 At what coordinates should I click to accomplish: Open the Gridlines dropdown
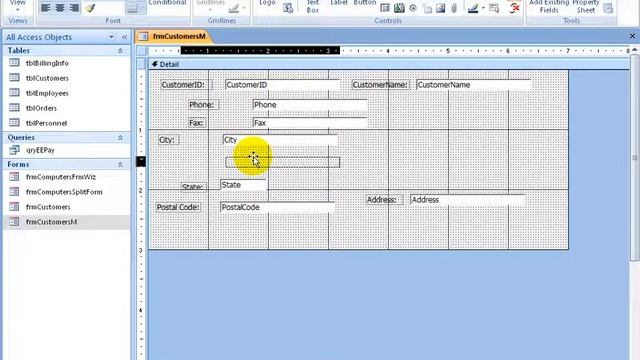[211, 5]
